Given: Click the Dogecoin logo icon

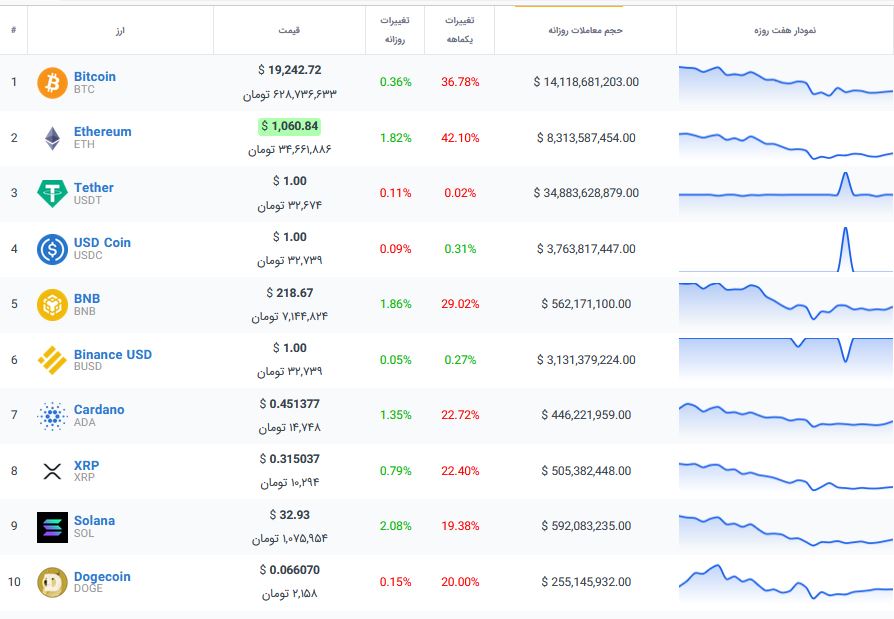Looking at the screenshot, I should pyautogui.click(x=52, y=582).
